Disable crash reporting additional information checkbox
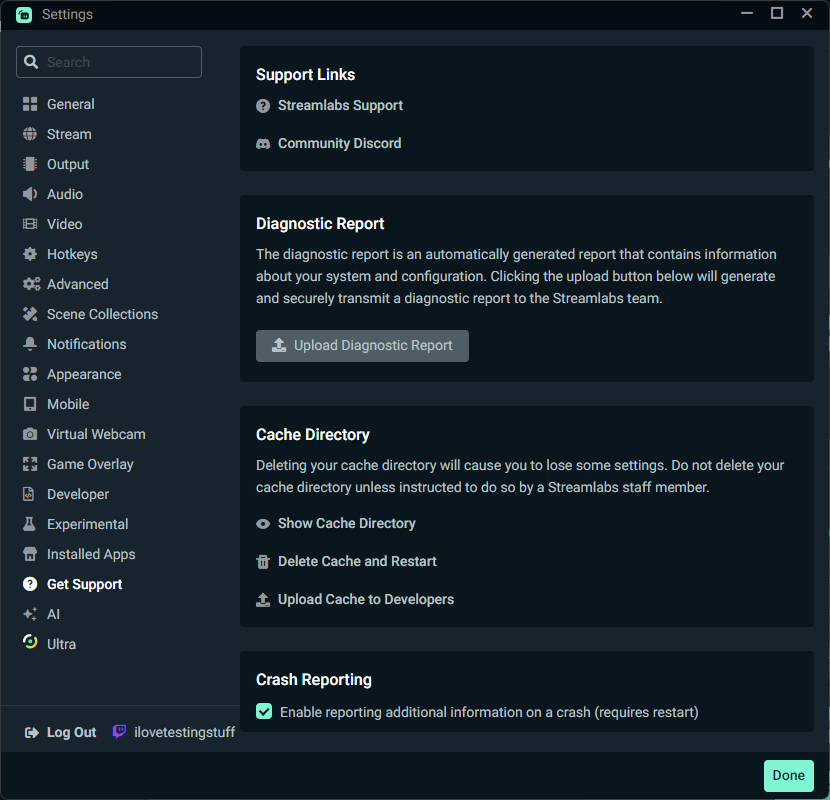Image resolution: width=830 pixels, height=800 pixels. coord(264,711)
